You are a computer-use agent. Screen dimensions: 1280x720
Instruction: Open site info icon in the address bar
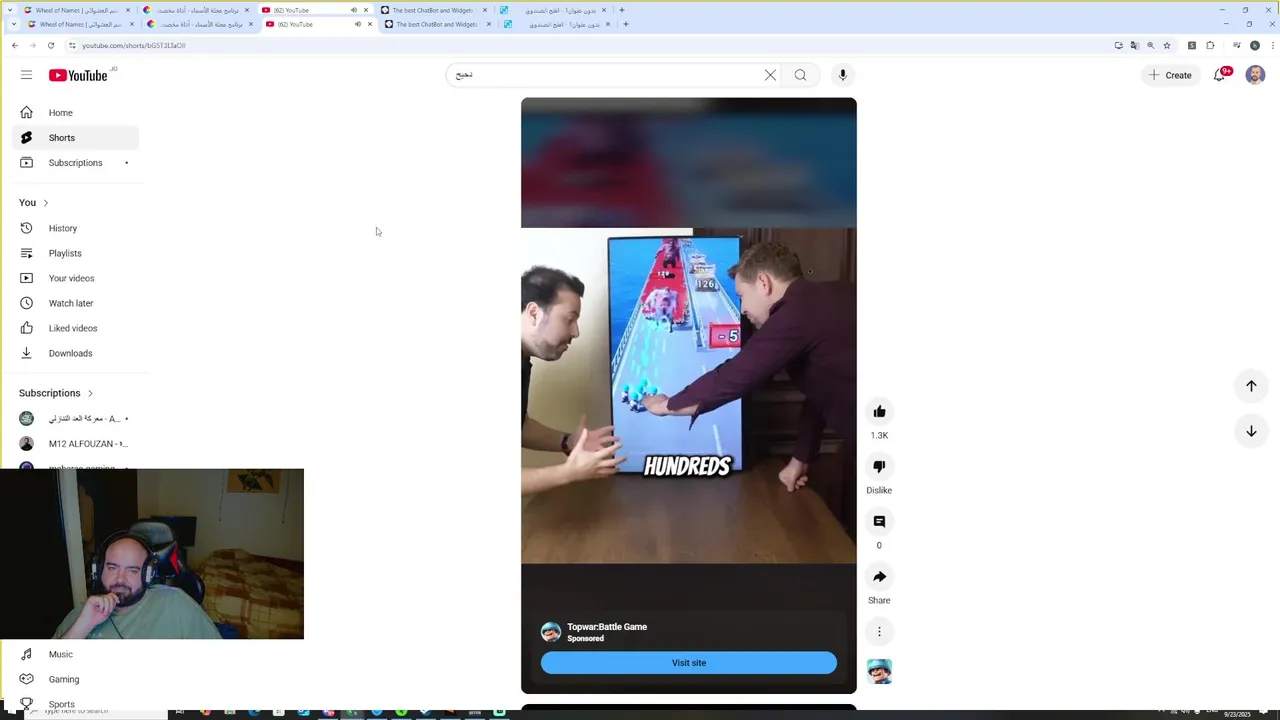pyautogui.click(x=72, y=45)
